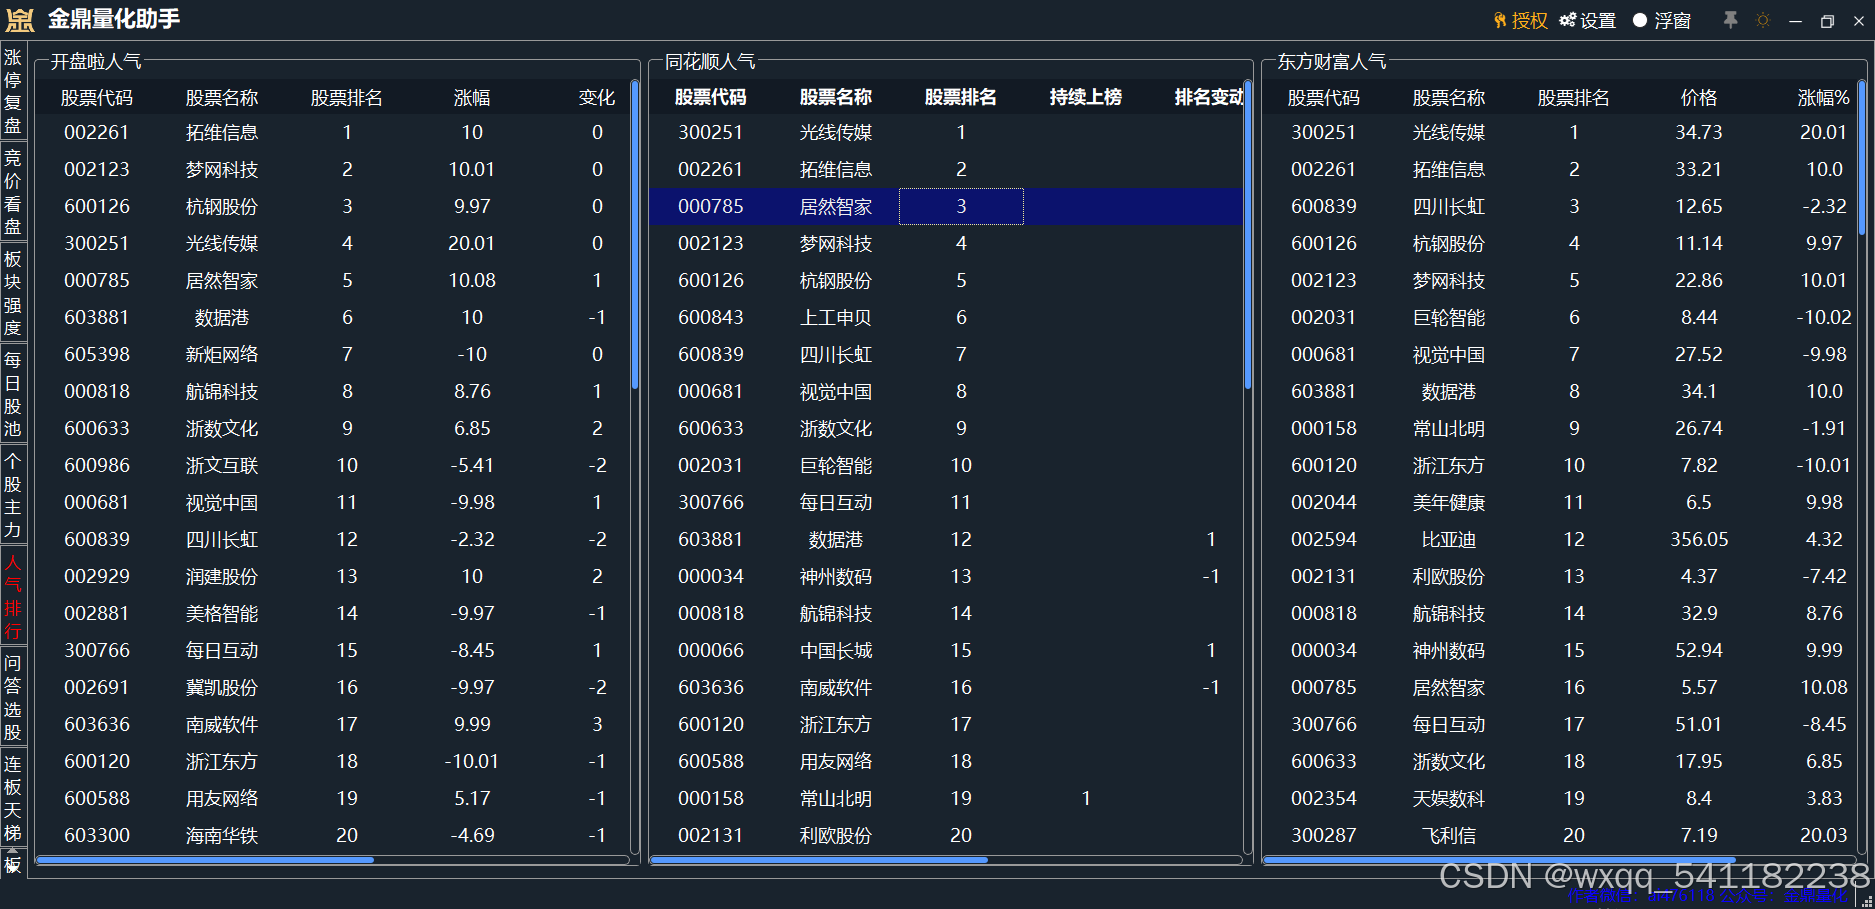Switch to the 人气排行 sidebar tab

(x=13, y=596)
